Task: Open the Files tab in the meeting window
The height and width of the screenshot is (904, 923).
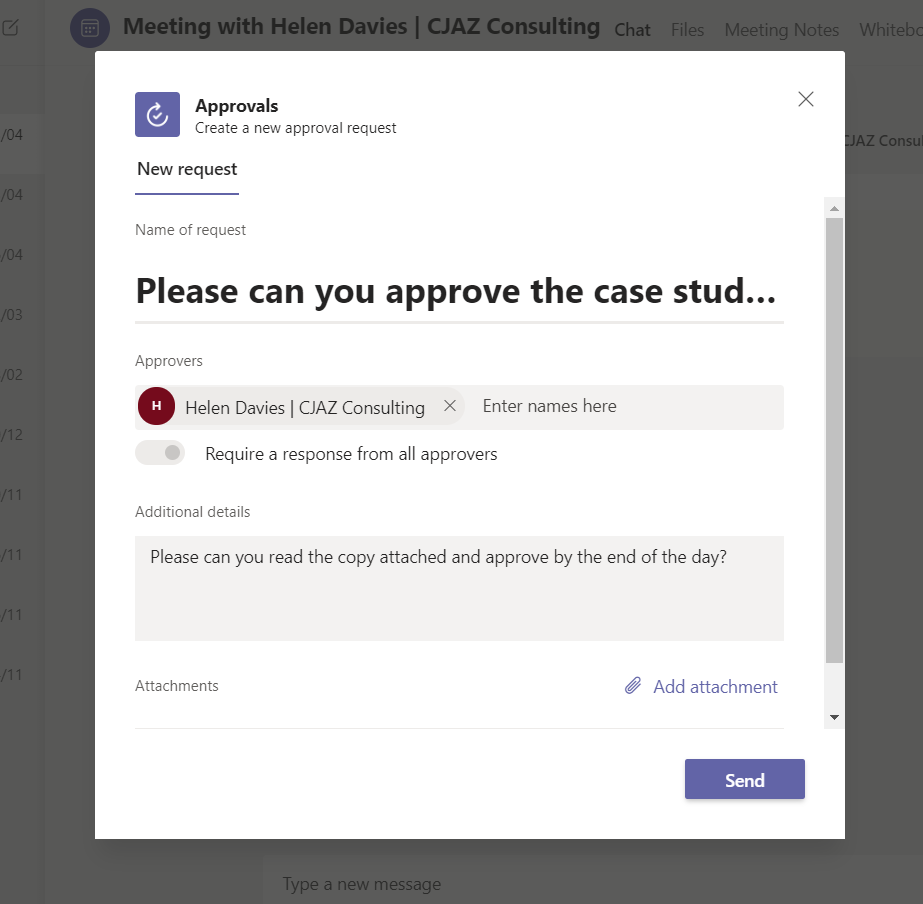Action: coord(687,29)
